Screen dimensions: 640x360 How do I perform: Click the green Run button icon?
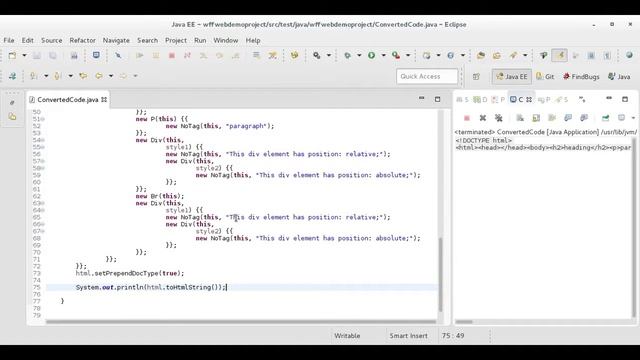pyautogui.click(x=371, y=56)
